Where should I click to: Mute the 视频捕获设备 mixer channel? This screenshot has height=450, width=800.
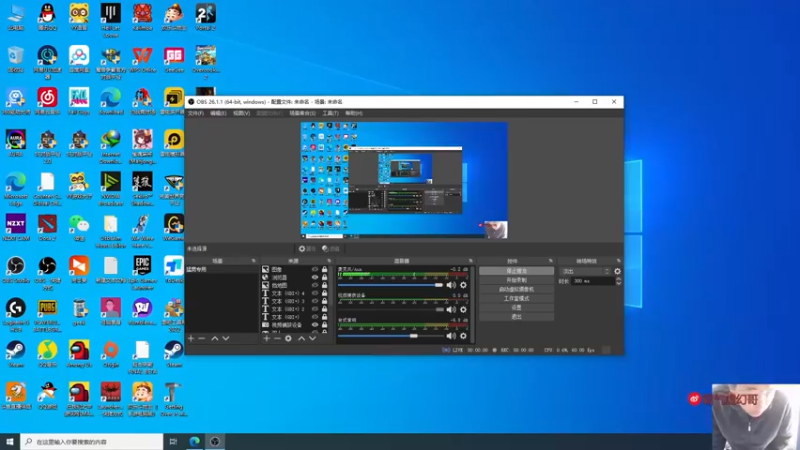[x=451, y=310]
